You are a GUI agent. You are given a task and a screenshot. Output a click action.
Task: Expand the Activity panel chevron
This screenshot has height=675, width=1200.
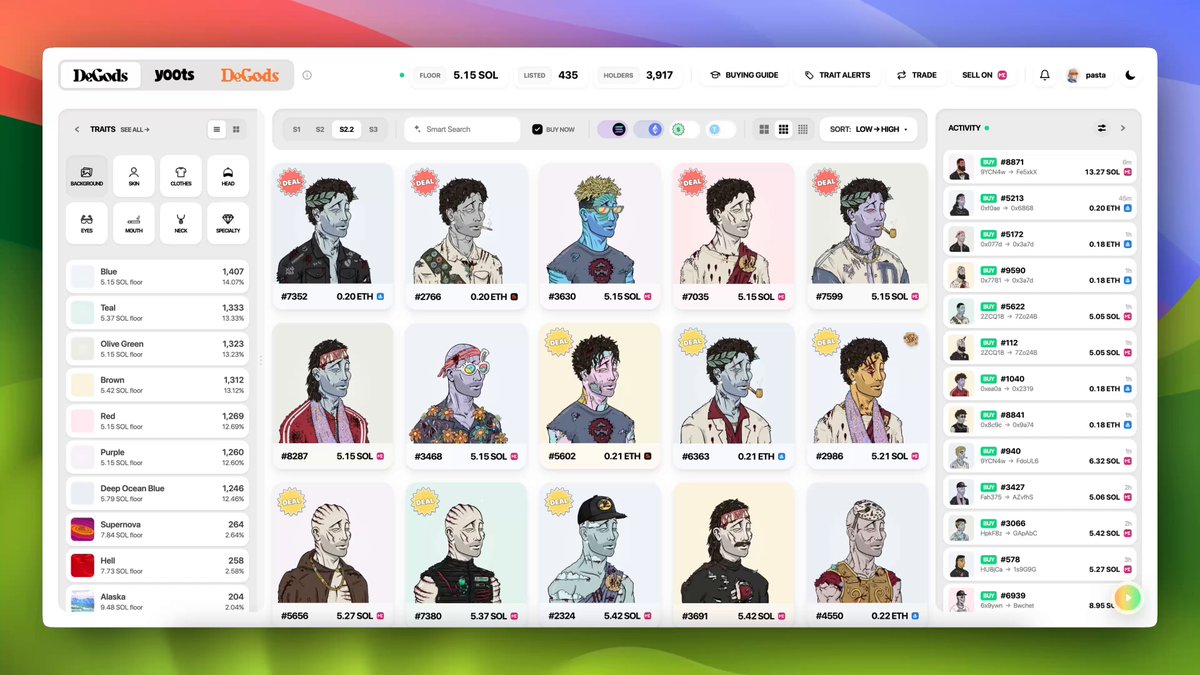1123,128
